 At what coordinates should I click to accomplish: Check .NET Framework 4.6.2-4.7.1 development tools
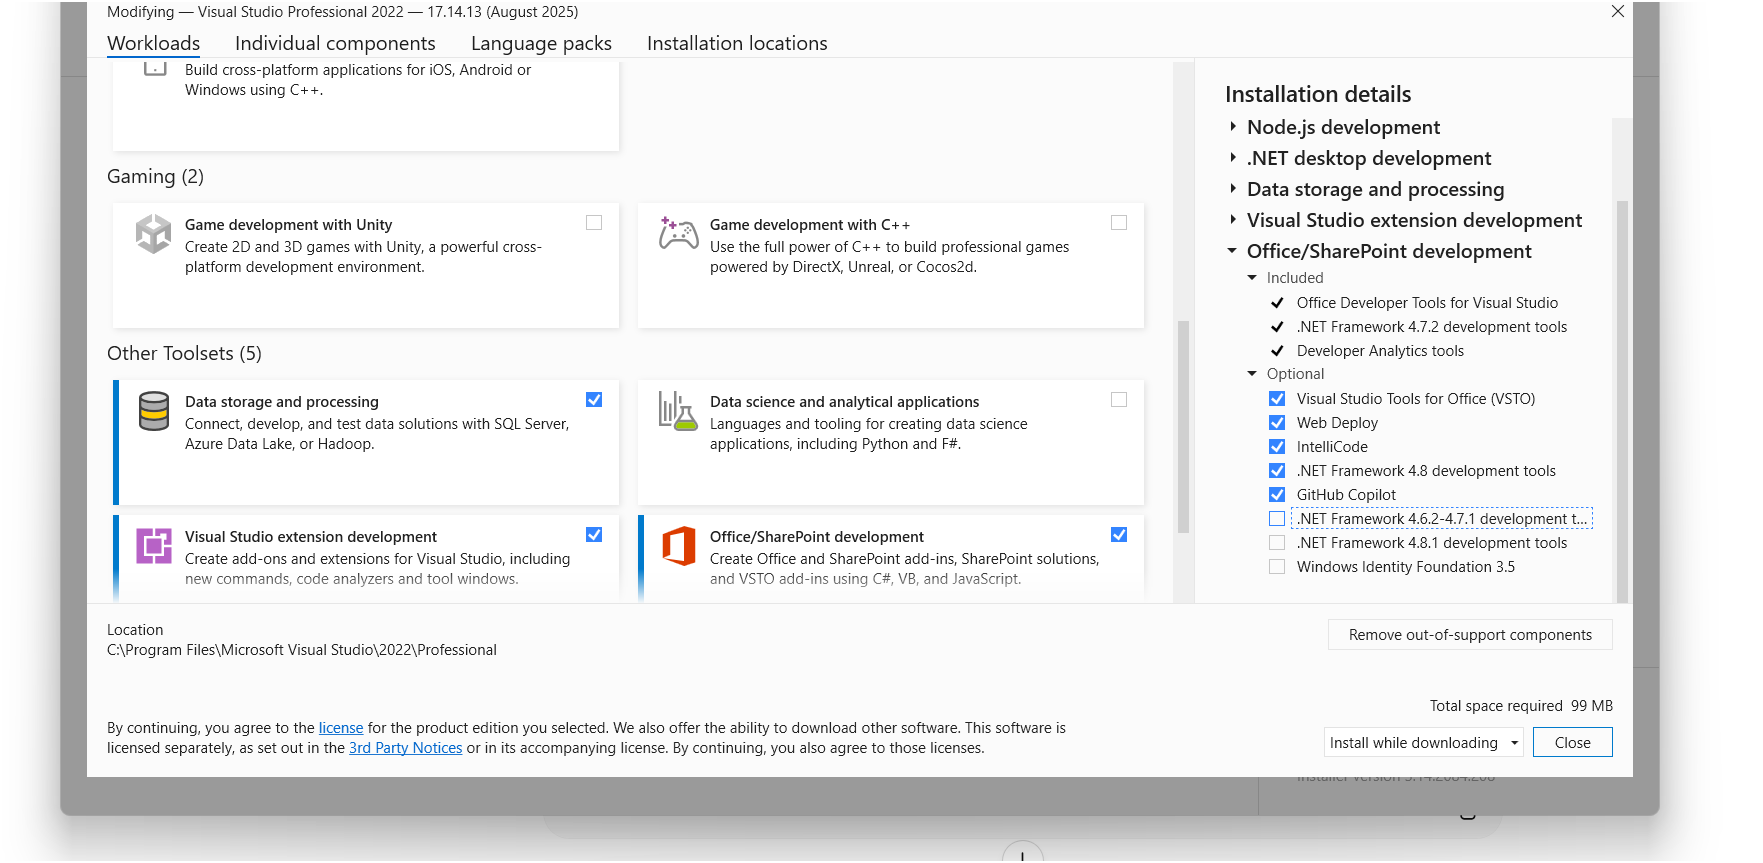(1277, 519)
